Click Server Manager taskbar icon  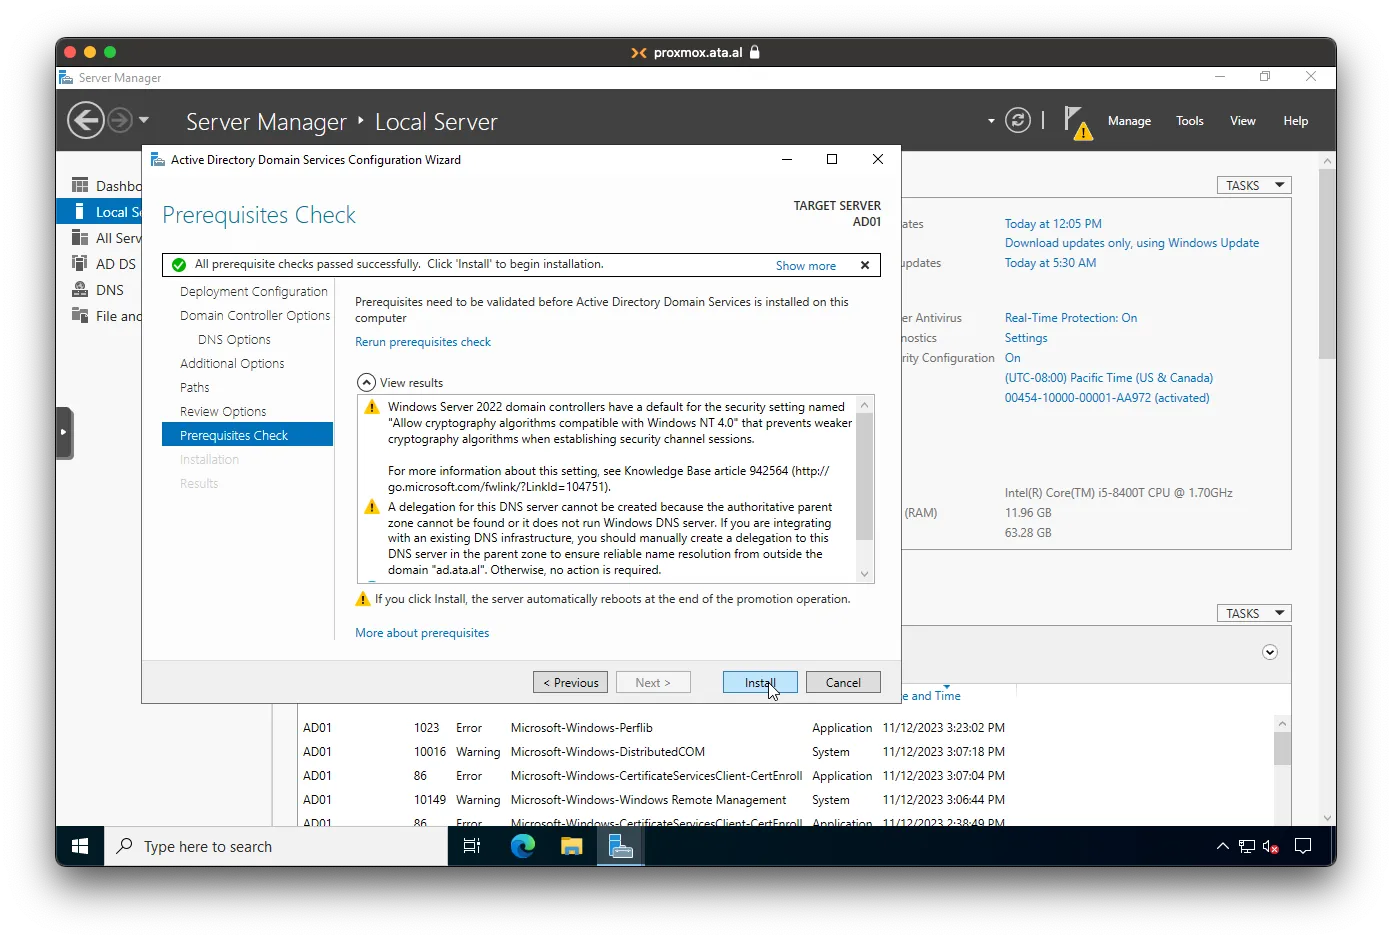click(621, 846)
